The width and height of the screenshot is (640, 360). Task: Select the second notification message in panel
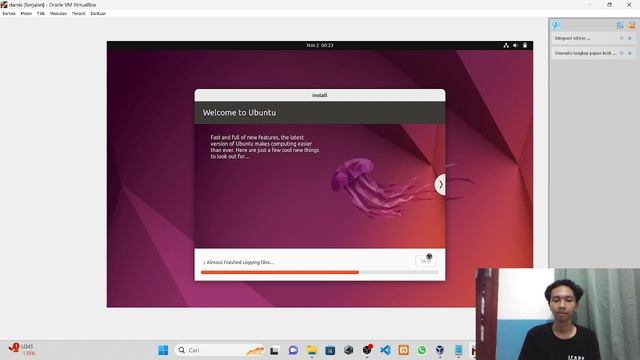[x=585, y=53]
